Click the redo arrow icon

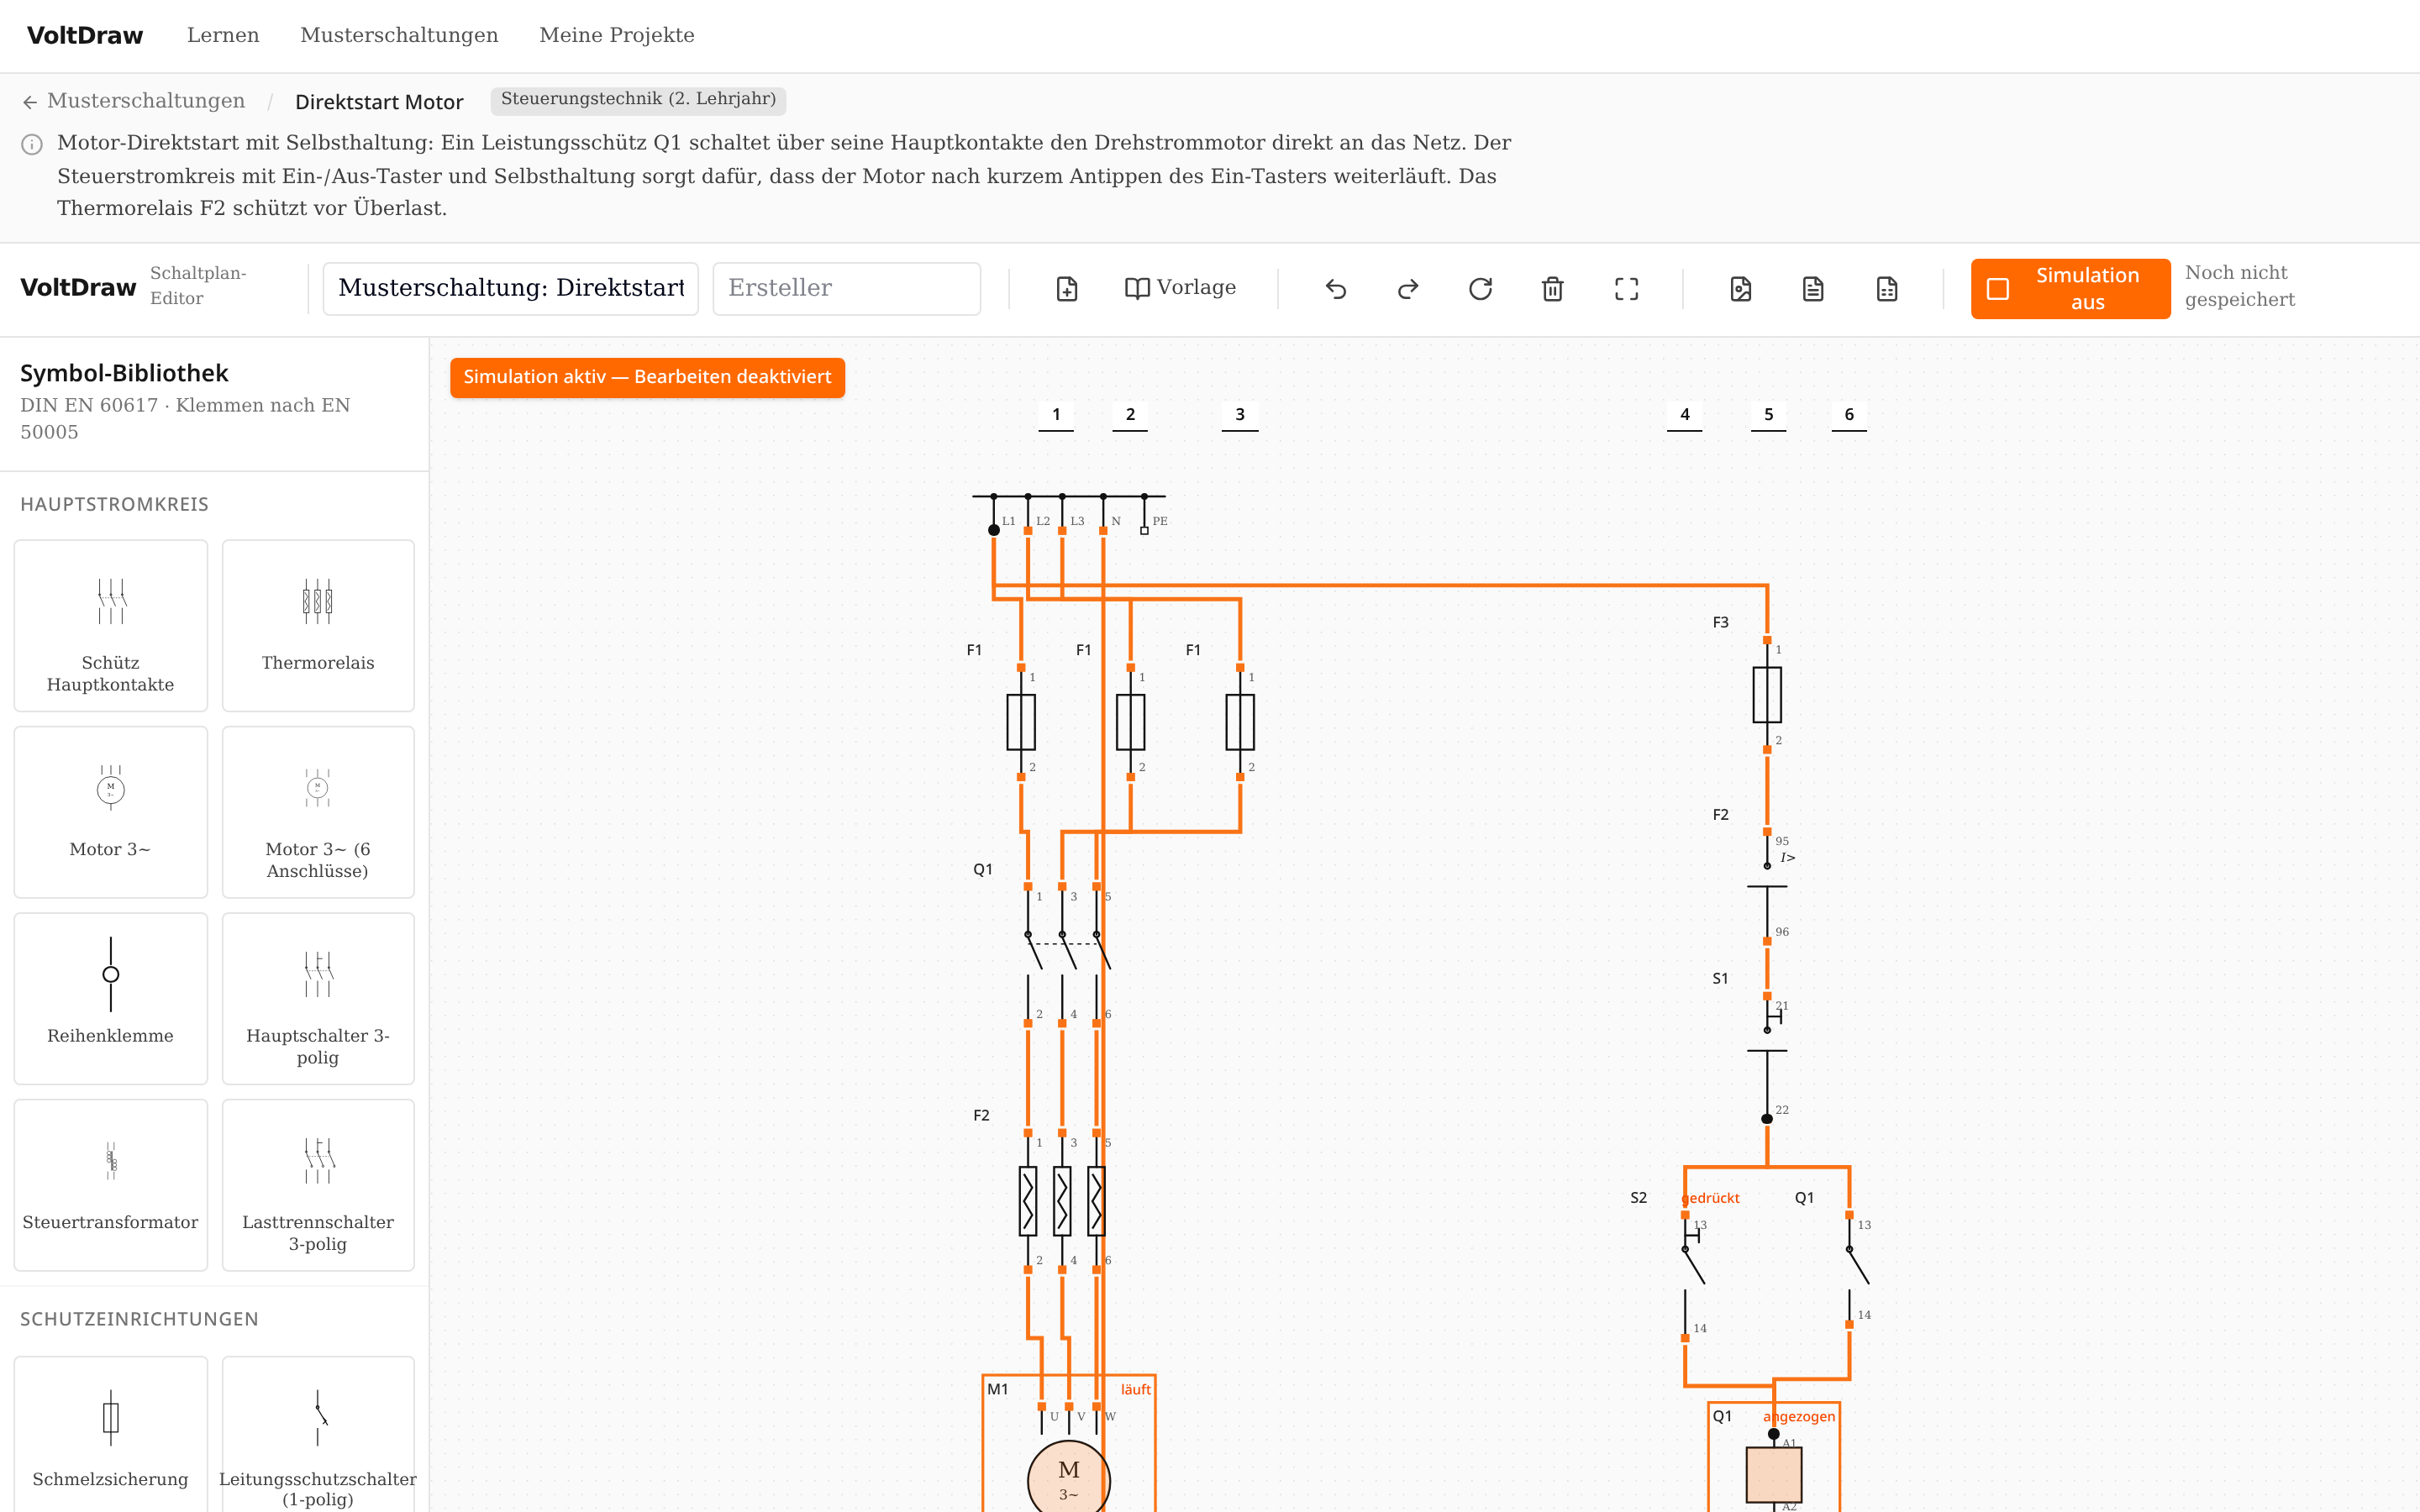1408,289
